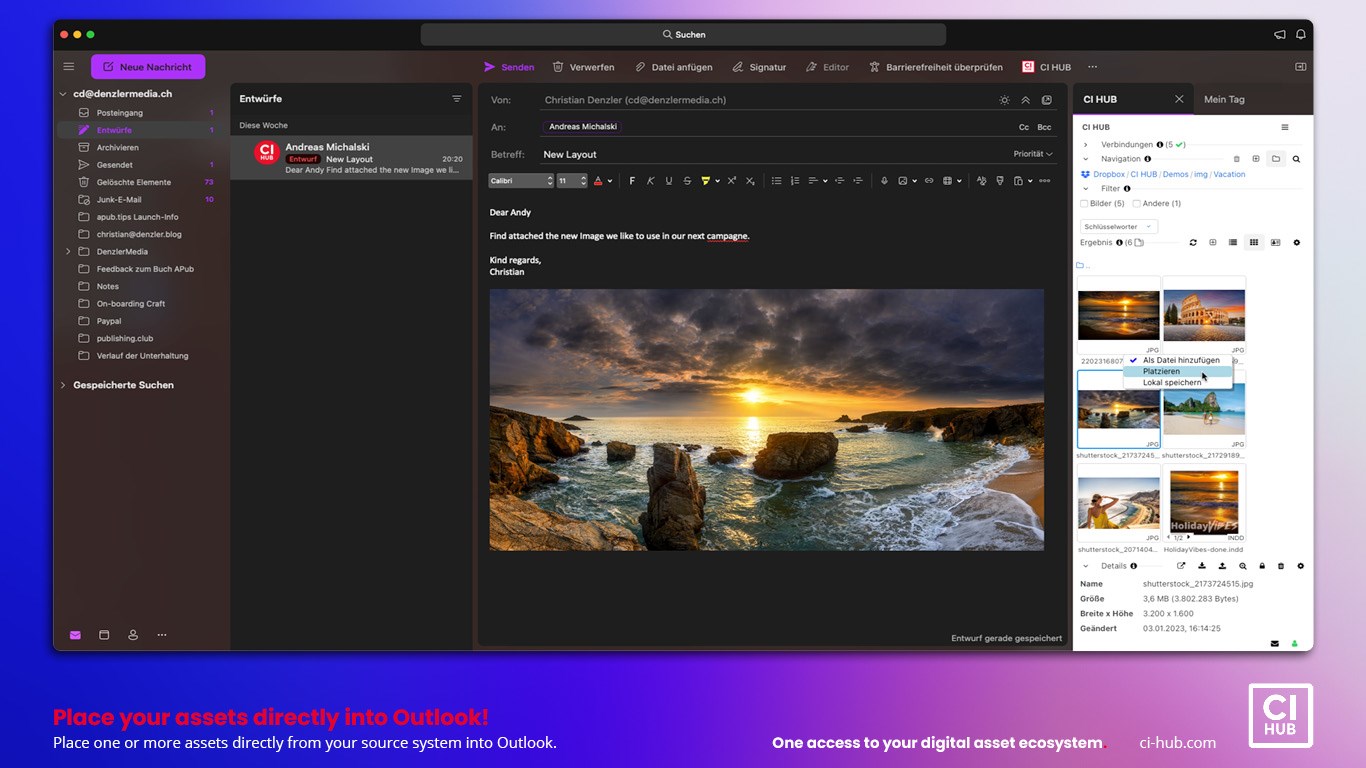1366x768 pixels.
Task: Insert a numbered list
Action: pyautogui.click(x=795, y=181)
